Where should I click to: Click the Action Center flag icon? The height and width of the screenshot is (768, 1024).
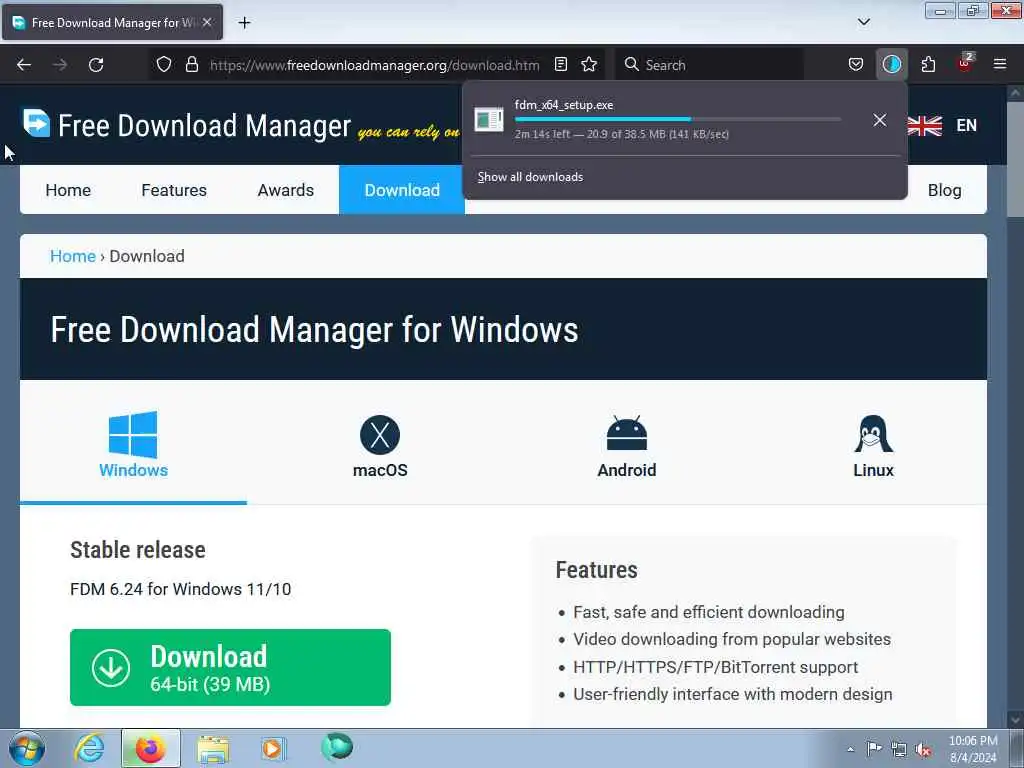click(874, 748)
